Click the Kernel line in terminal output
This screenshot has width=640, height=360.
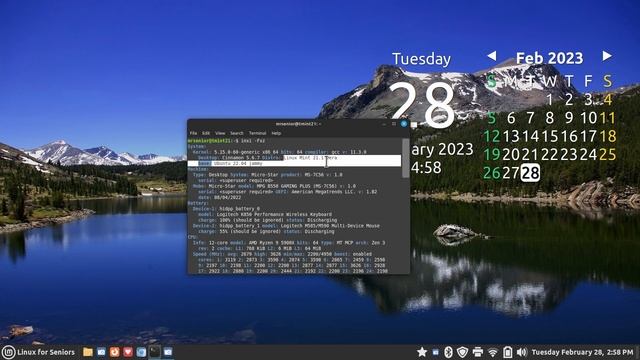pos(280,152)
